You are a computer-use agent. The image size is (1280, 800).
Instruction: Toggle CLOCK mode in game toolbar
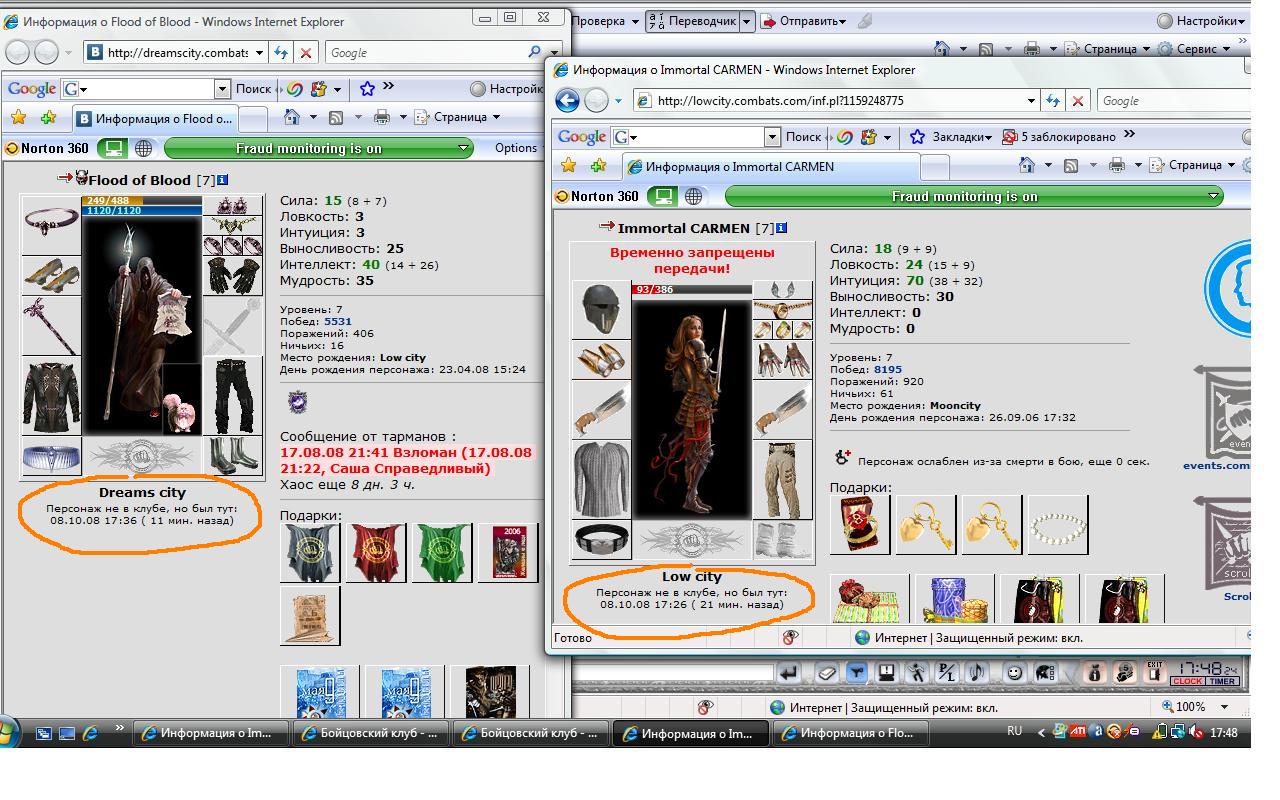click(x=1188, y=681)
